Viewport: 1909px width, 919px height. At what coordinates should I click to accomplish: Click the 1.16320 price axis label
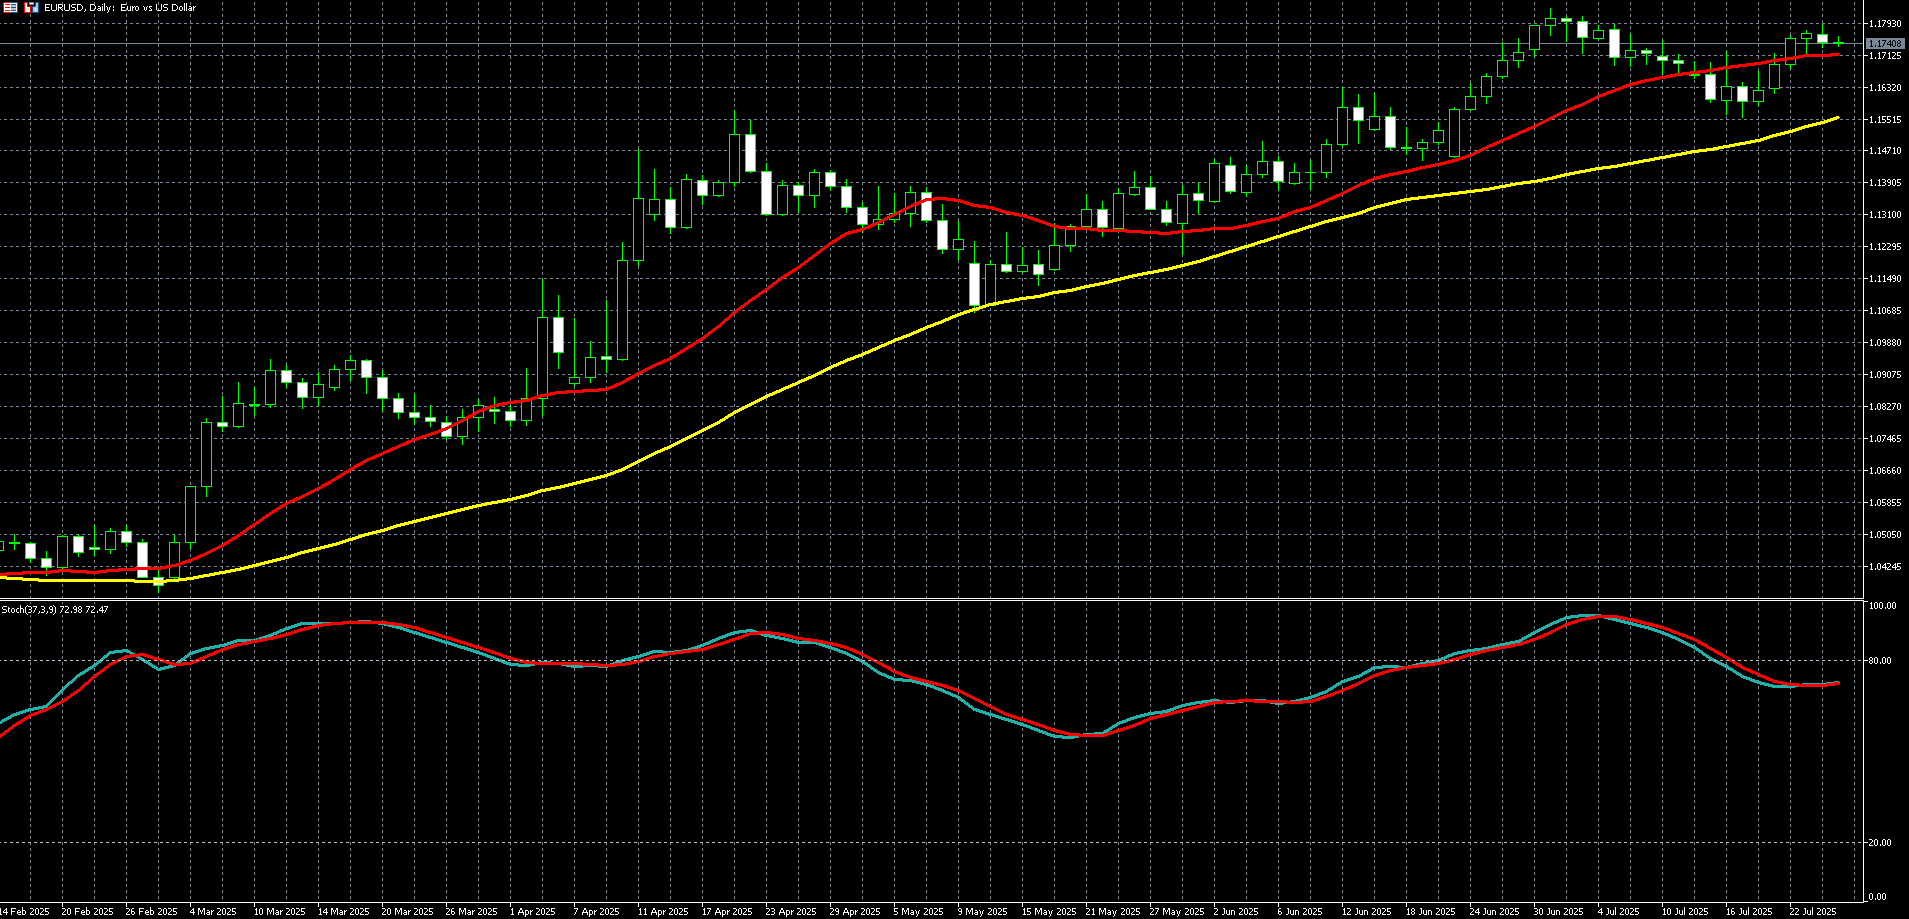[x=1885, y=88]
